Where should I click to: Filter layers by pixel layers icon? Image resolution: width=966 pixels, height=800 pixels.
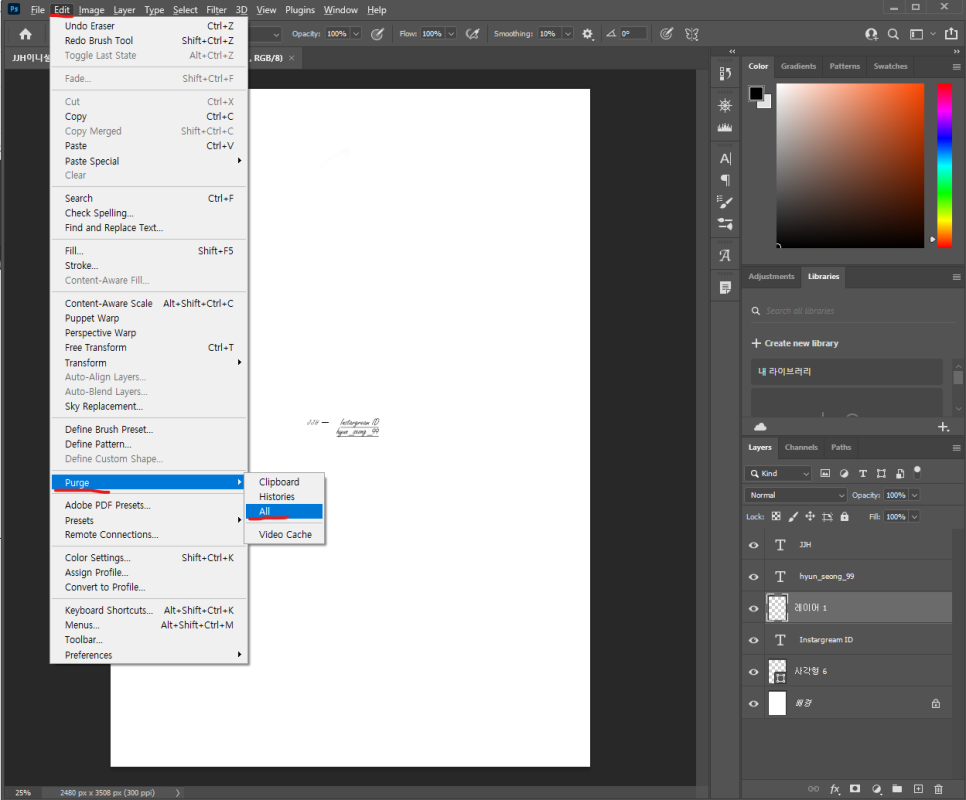tap(825, 473)
